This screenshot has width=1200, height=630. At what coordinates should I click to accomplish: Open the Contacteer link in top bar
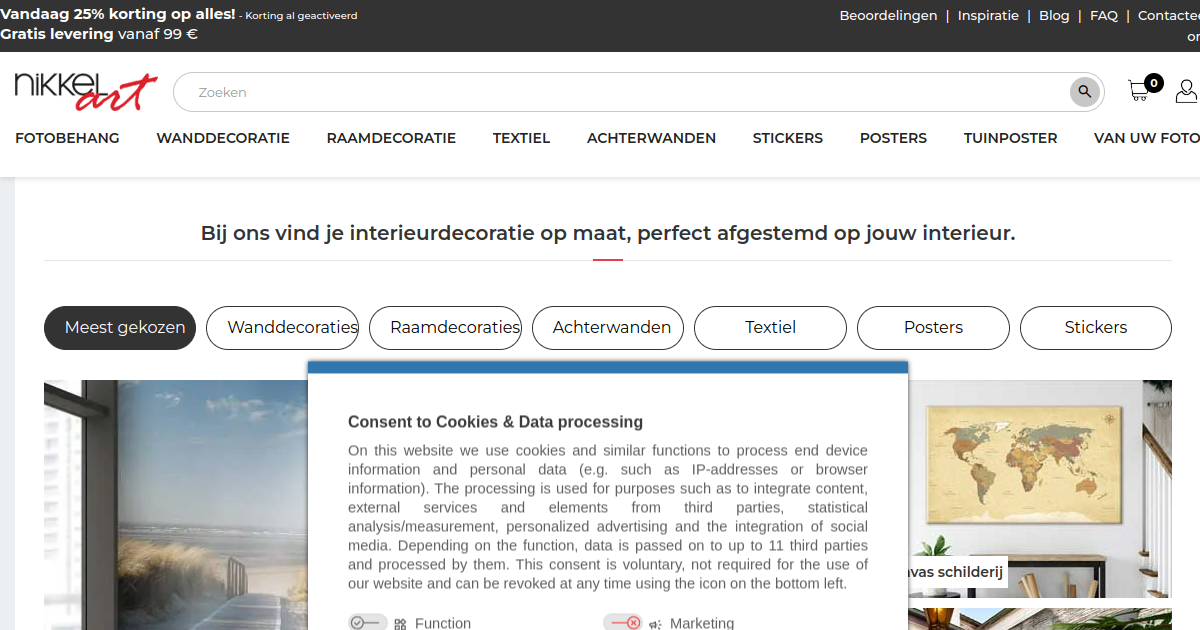coord(1169,15)
